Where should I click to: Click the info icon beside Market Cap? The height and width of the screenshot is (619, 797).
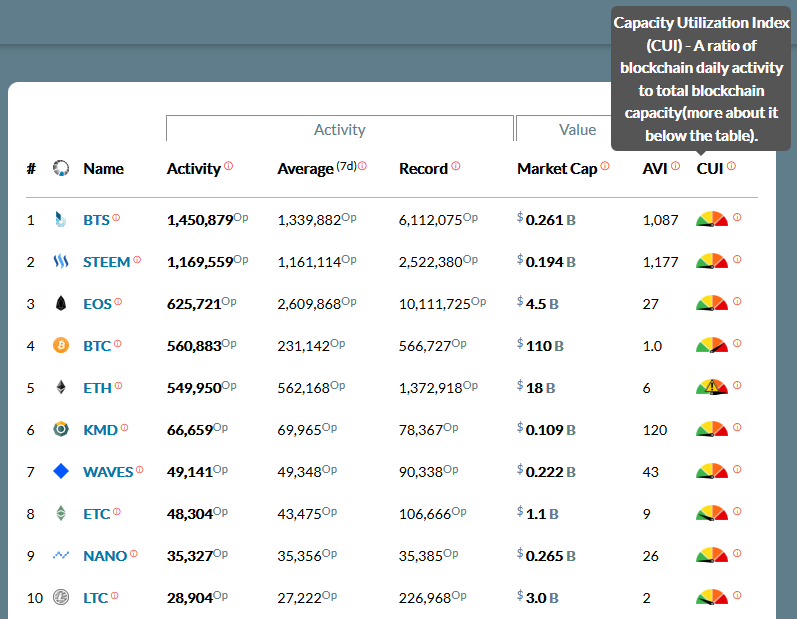coord(605,166)
